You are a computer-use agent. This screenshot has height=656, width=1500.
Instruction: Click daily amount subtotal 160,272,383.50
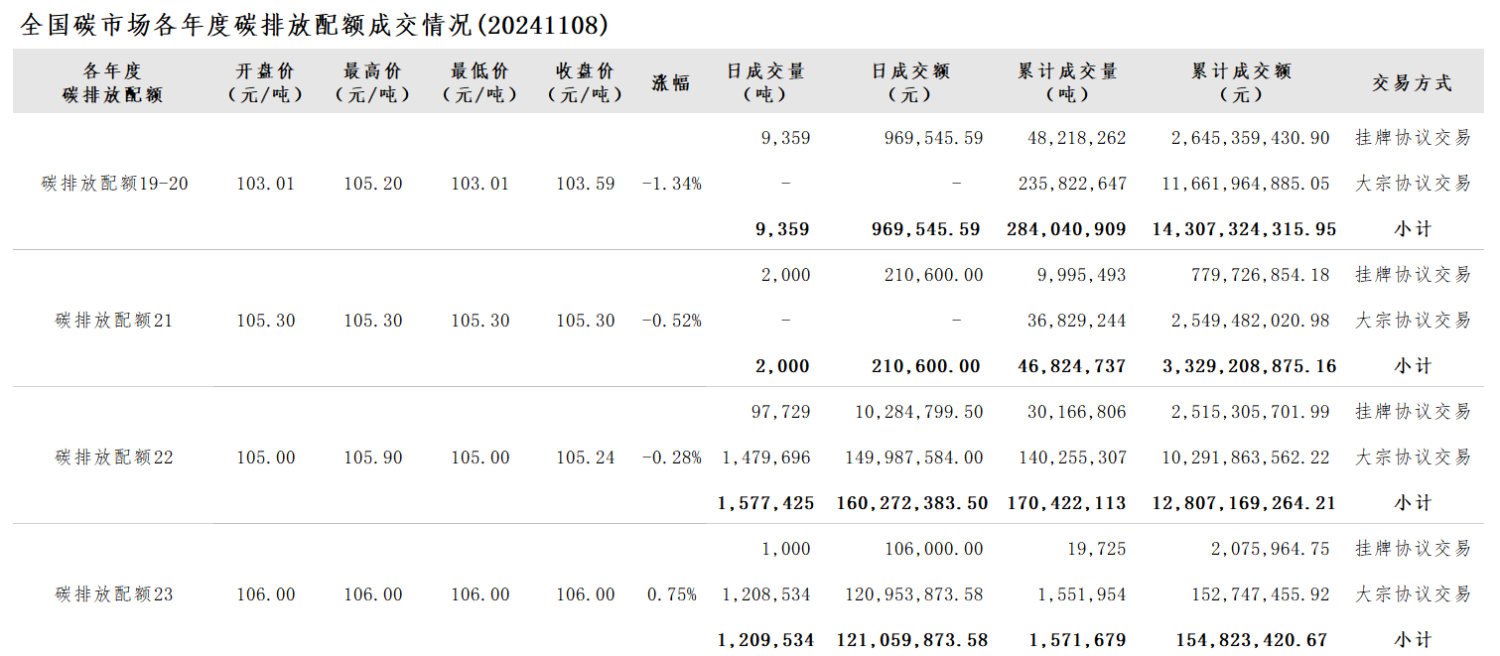912,503
